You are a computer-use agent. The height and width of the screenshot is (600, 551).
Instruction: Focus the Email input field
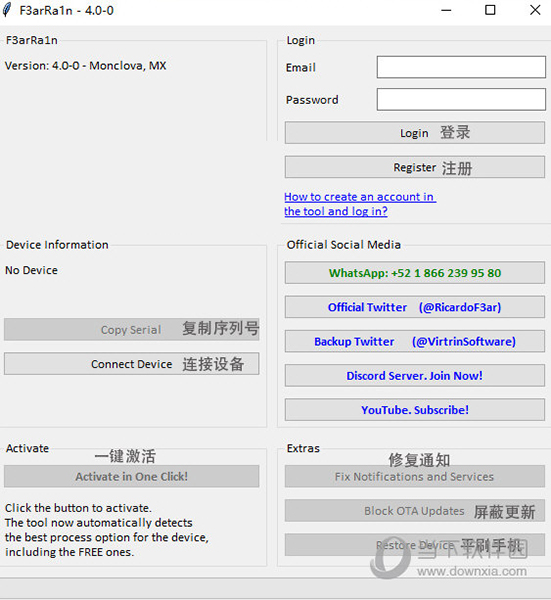point(461,67)
